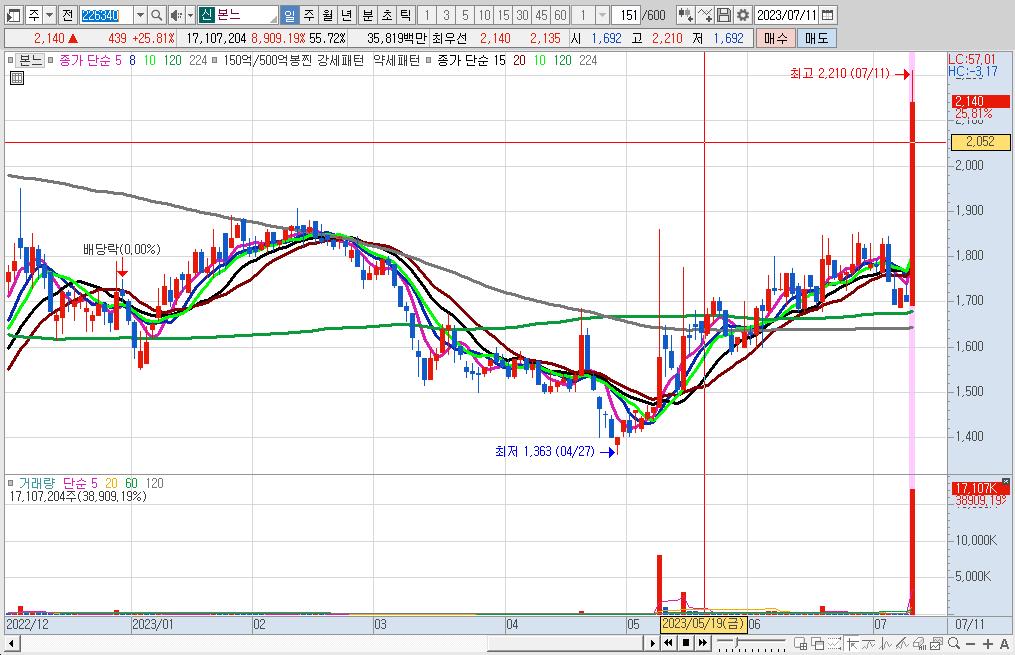Click the left scroll arrow of chart scrollbar
The image size is (1015, 655).
(x=12, y=643)
